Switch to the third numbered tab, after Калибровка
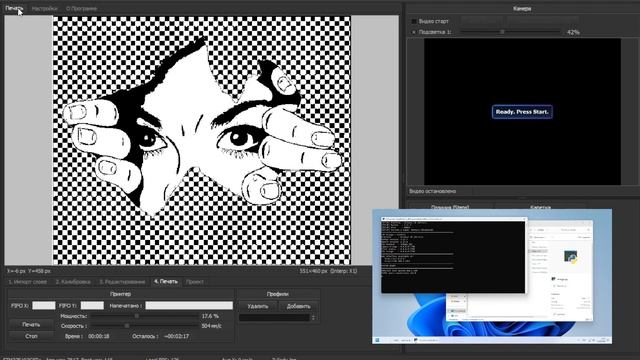Screen dimensions: 640x360 (x=122, y=282)
